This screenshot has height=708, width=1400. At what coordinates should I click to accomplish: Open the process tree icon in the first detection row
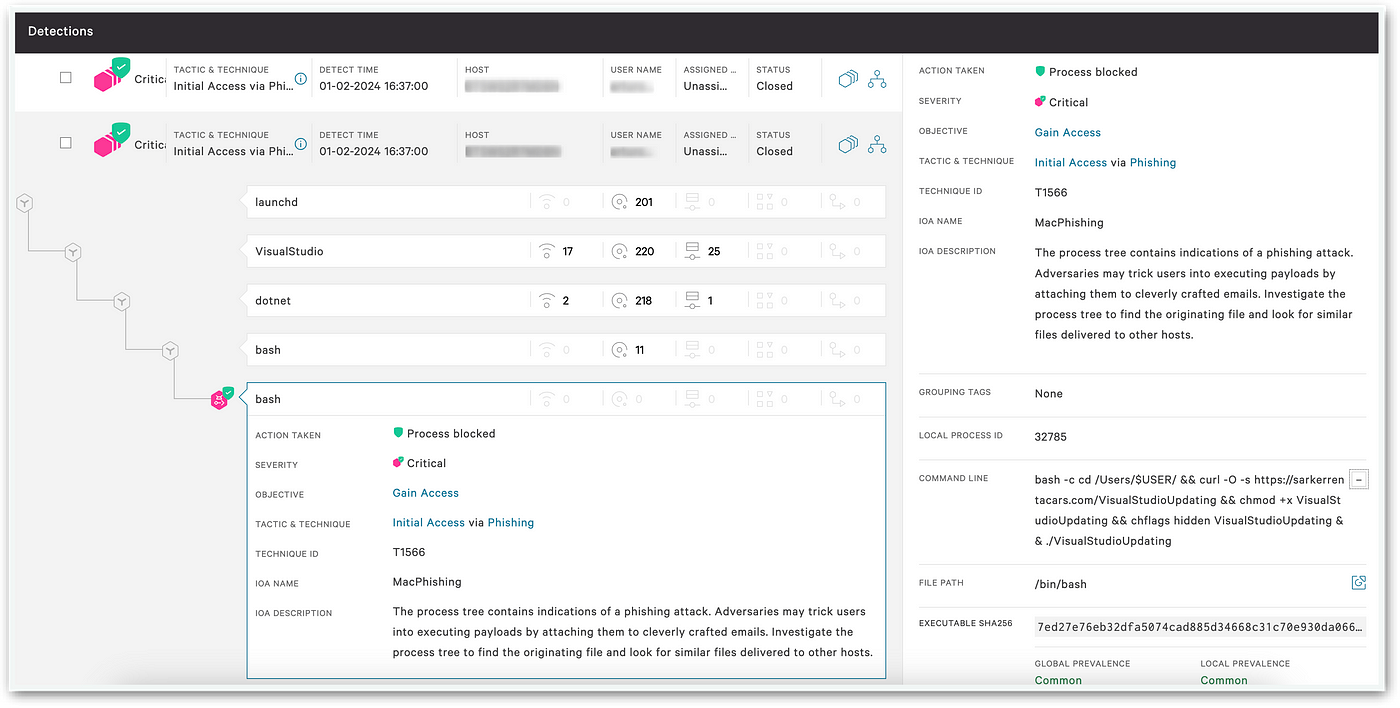coord(877,79)
